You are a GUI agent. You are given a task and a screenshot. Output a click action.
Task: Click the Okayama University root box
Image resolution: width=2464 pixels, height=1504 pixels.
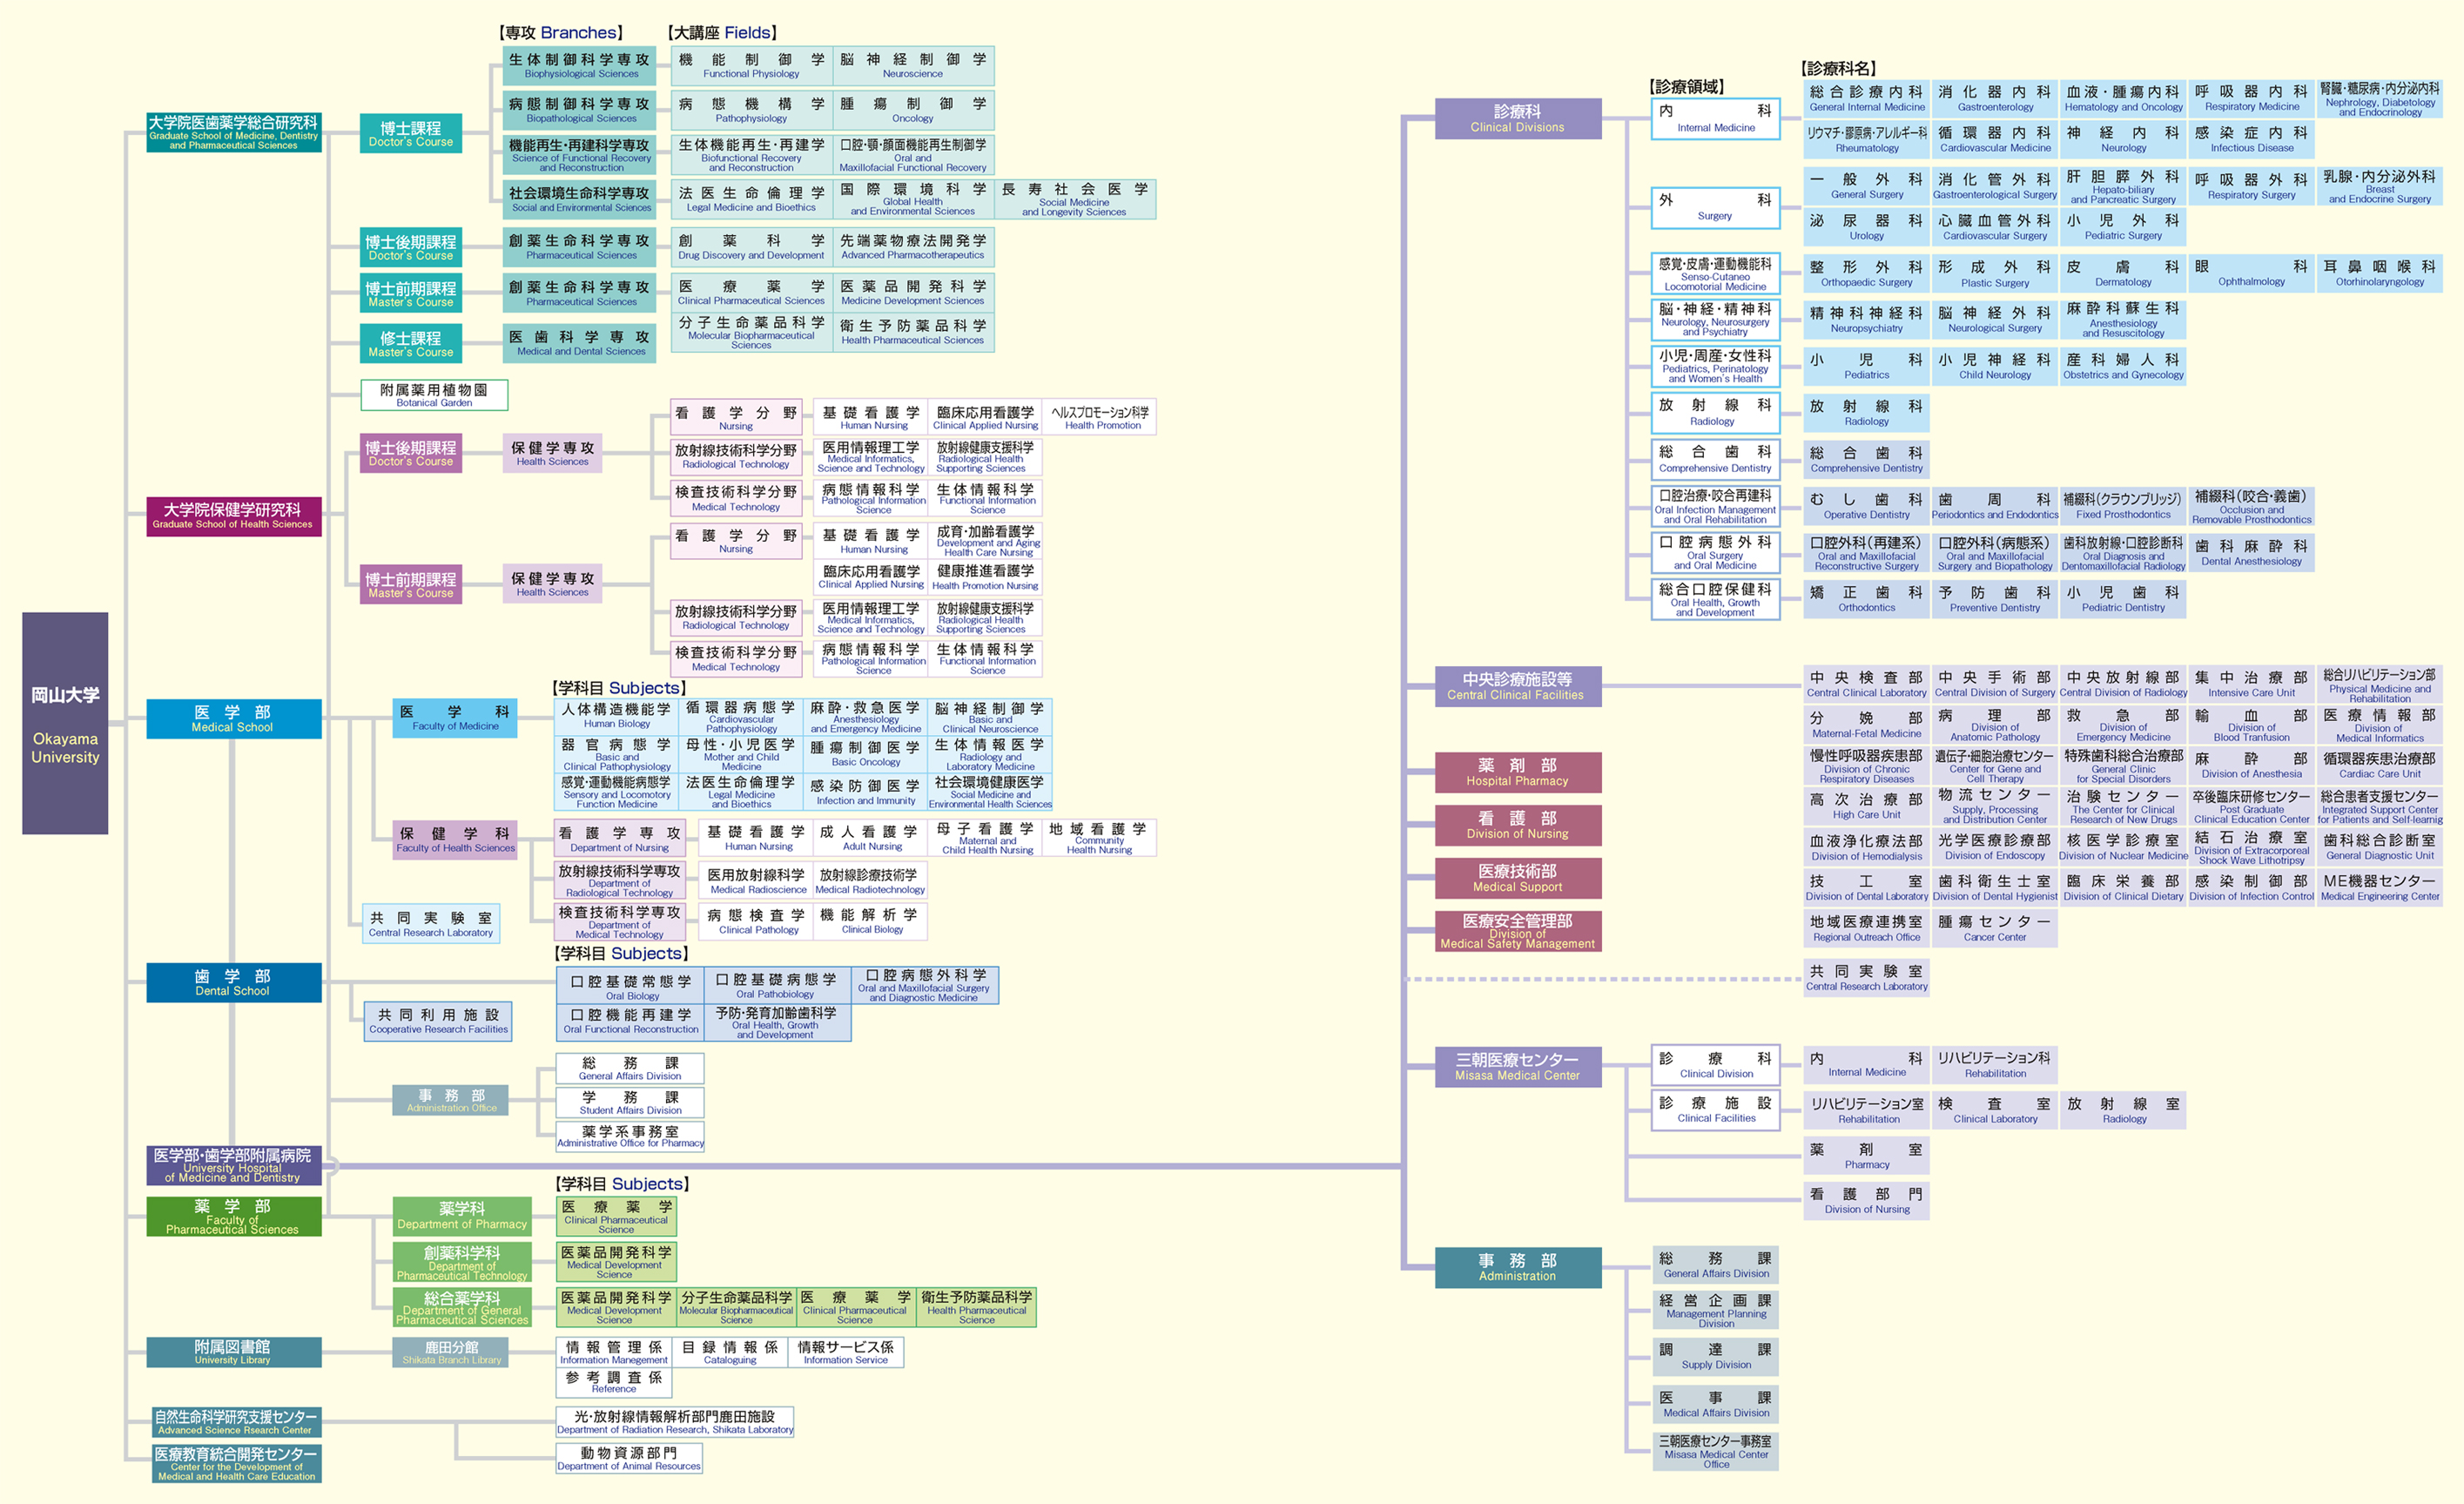[65, 723]
